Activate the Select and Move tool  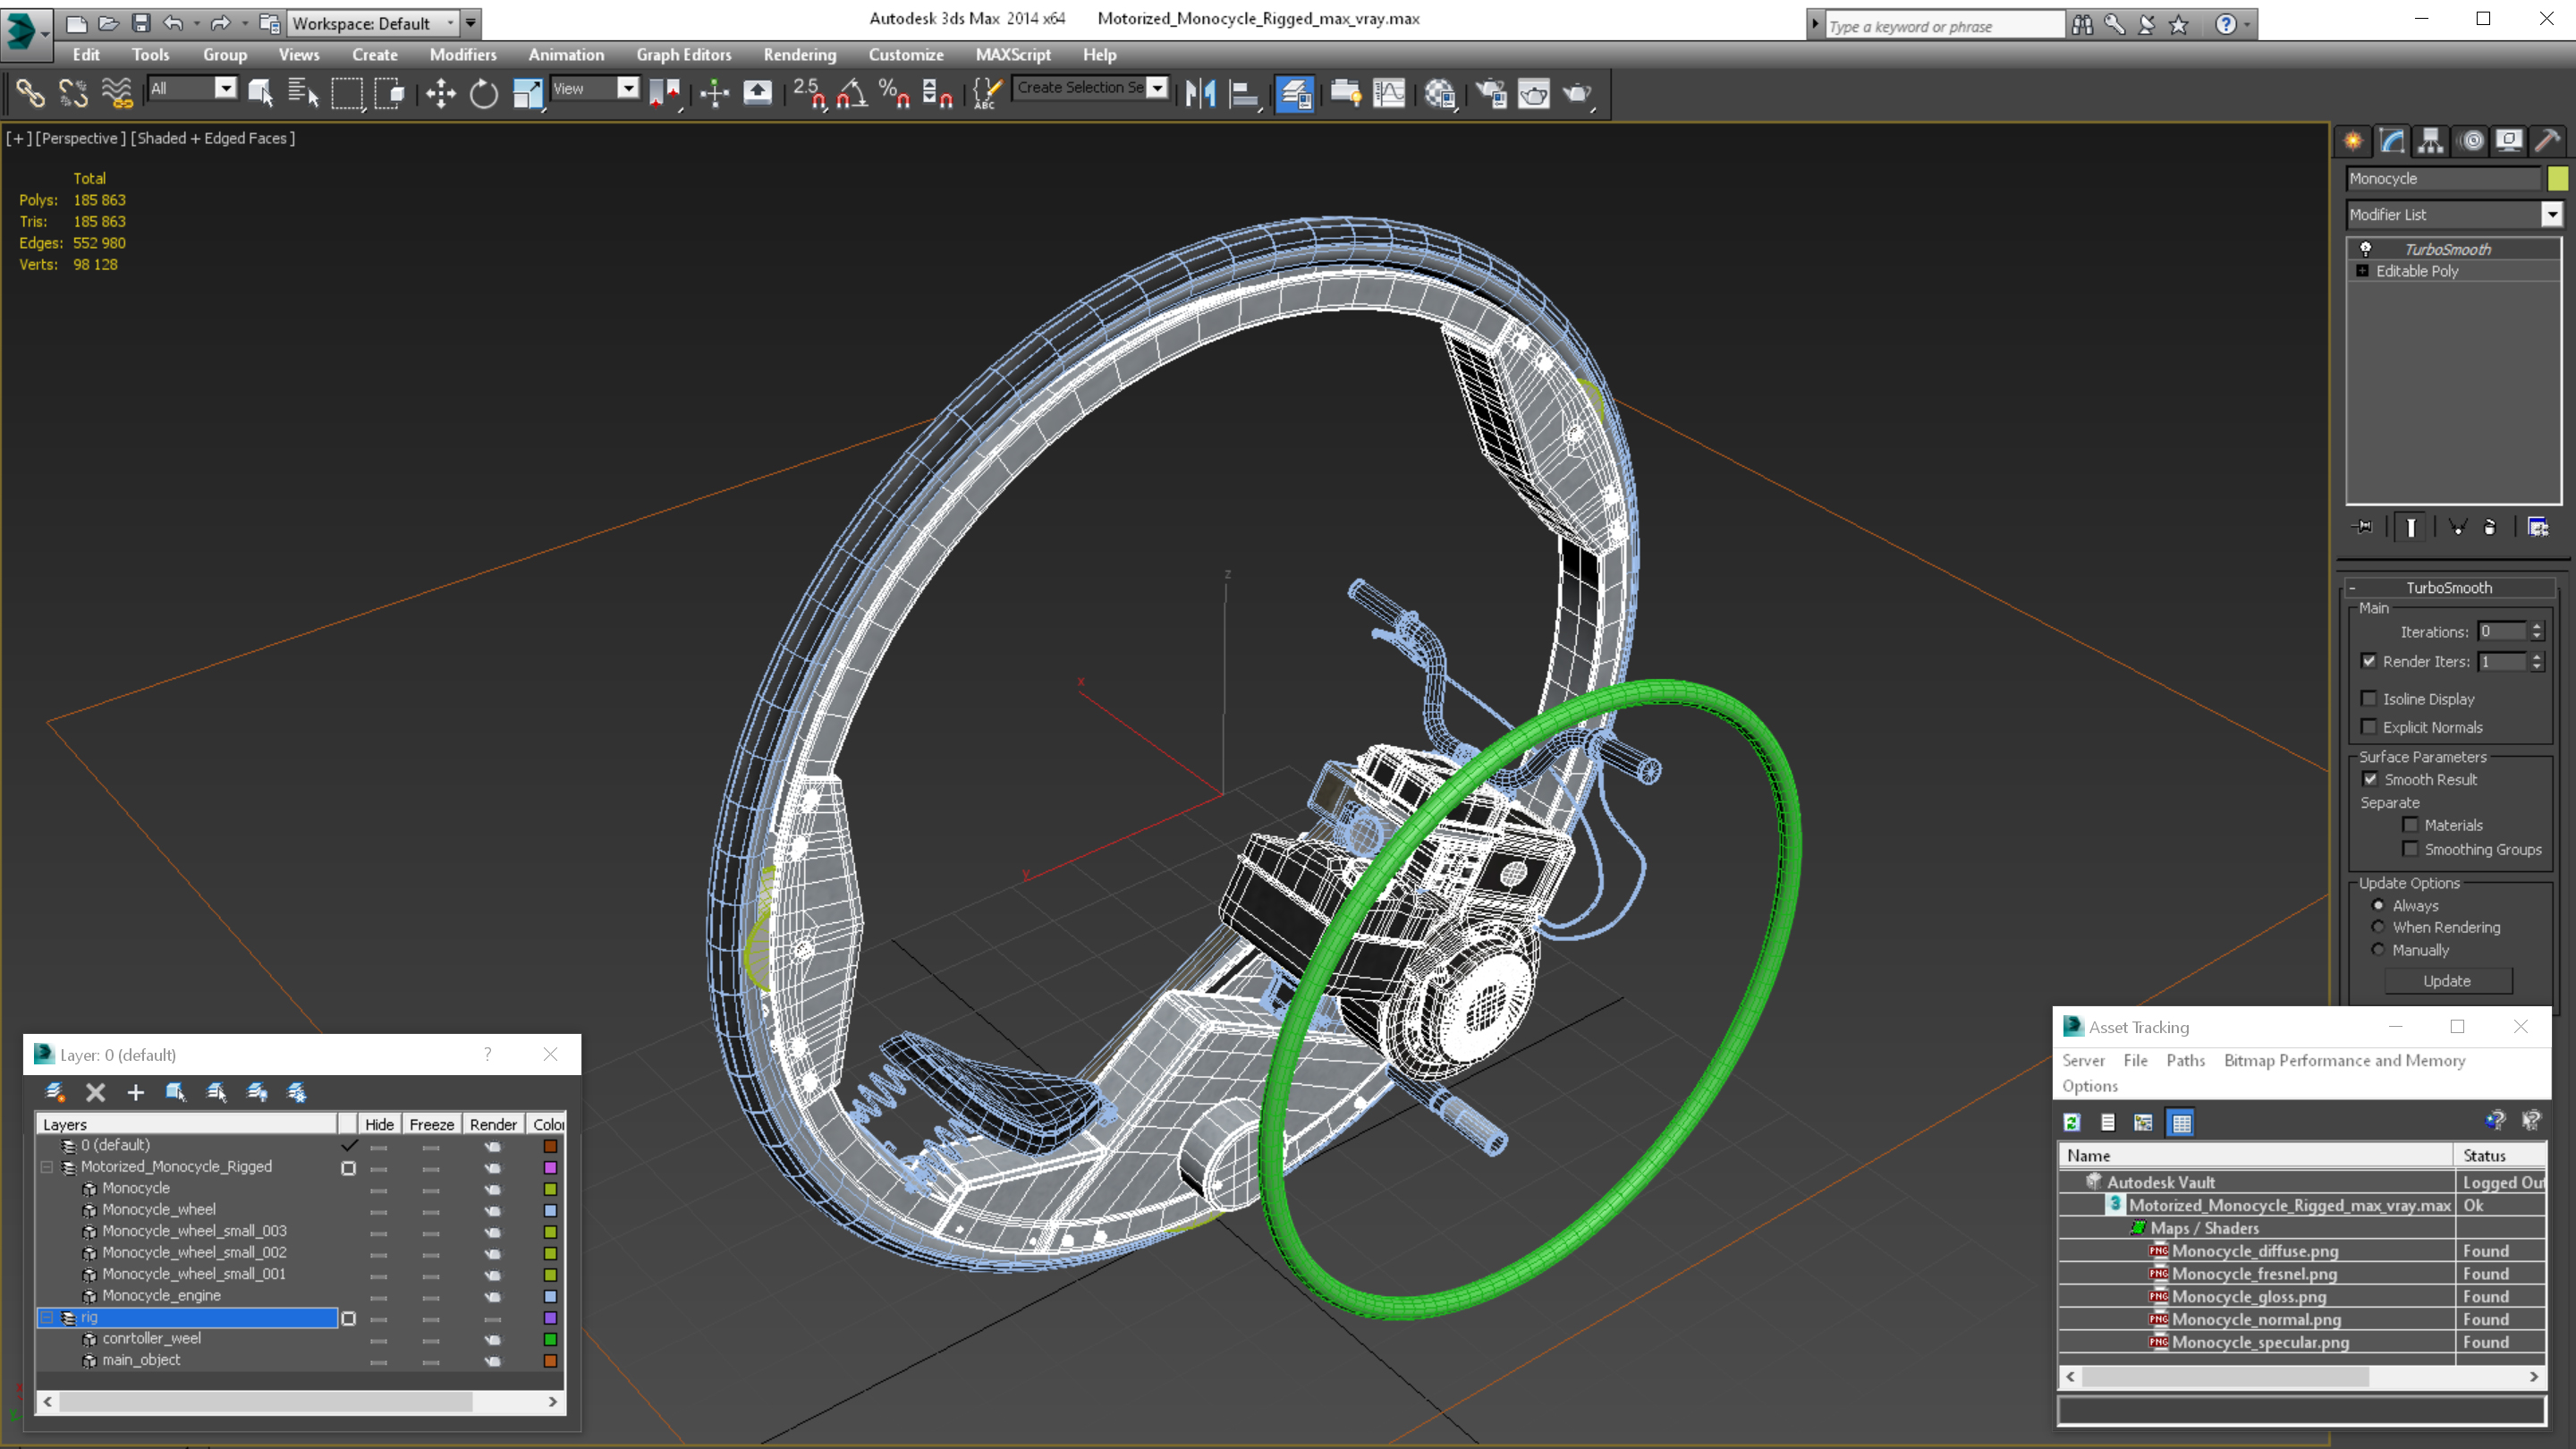pos(440,93)
